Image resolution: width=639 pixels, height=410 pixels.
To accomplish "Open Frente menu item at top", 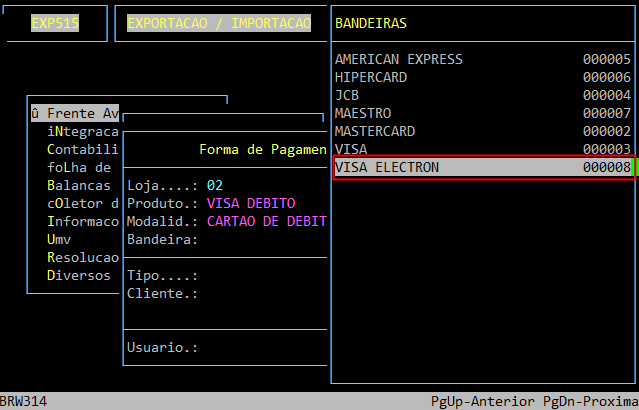I will coord(75,113).
